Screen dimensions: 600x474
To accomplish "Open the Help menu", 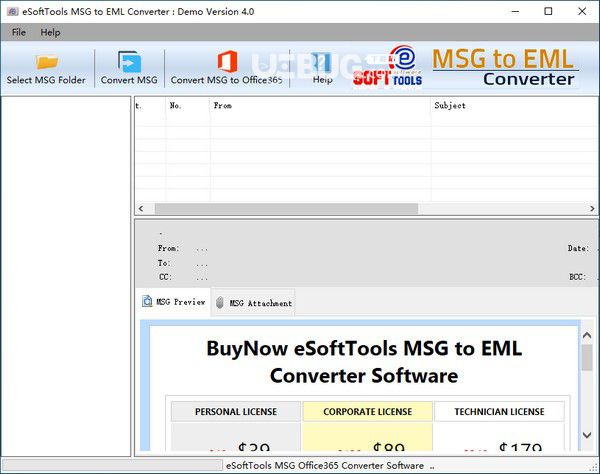I will coord(50,33).
